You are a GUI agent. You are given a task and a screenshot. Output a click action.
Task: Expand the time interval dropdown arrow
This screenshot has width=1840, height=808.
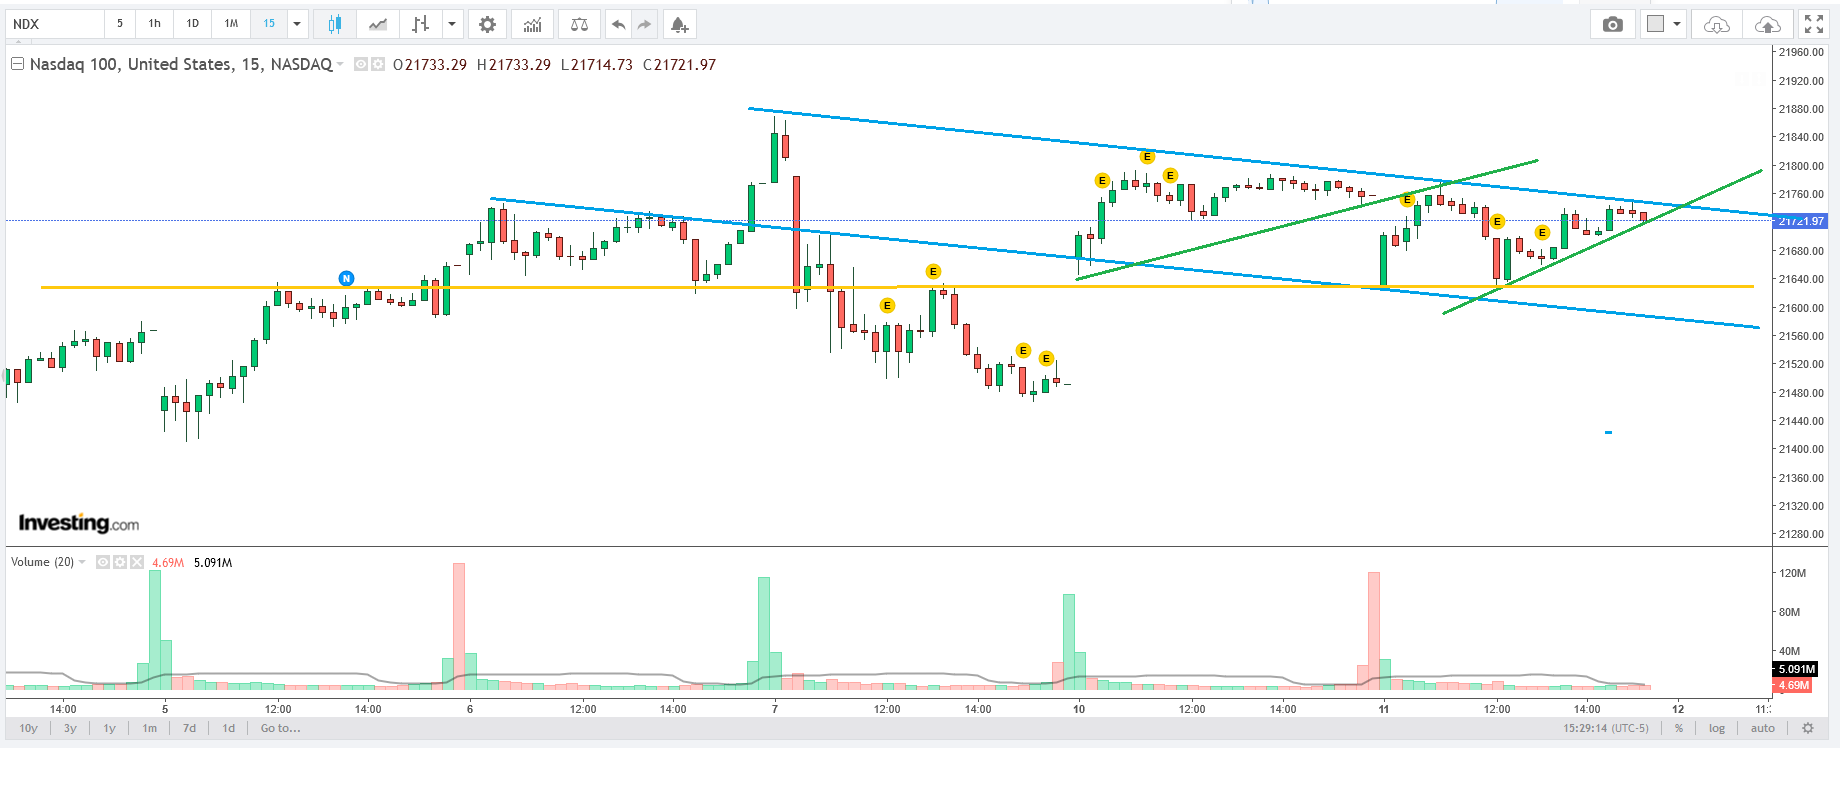pos(297,24)
